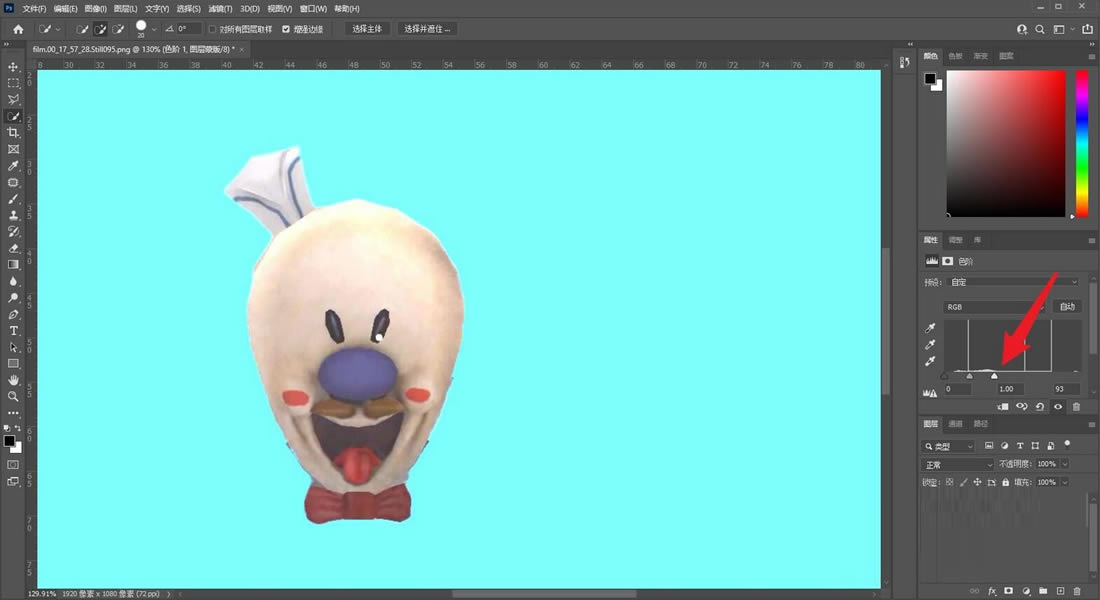
Task: Create a new layer in Layers panel
Action: (x=1060, y=592)
